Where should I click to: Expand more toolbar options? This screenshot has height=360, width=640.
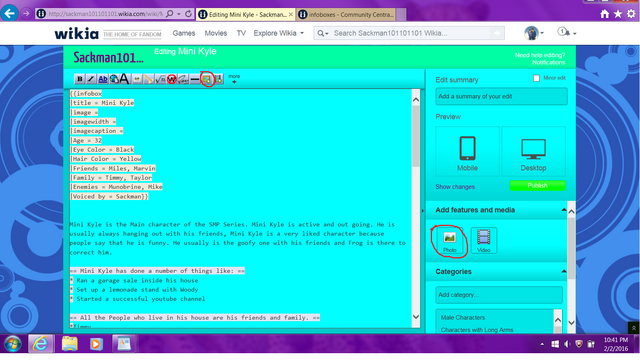click(234, 79)
